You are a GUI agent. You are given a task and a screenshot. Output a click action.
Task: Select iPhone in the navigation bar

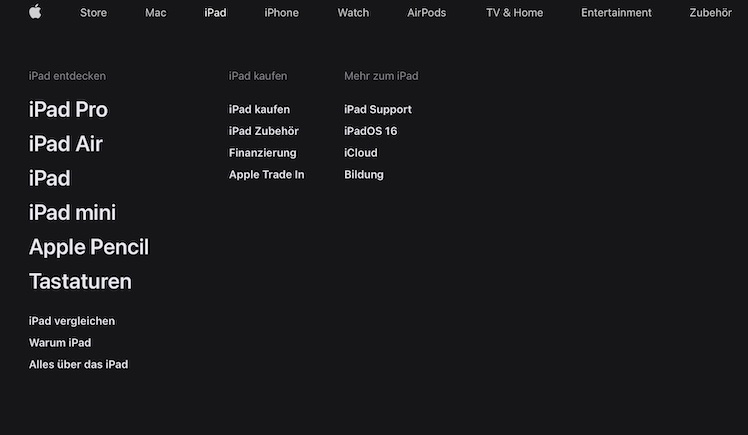[x=281, y=13]
